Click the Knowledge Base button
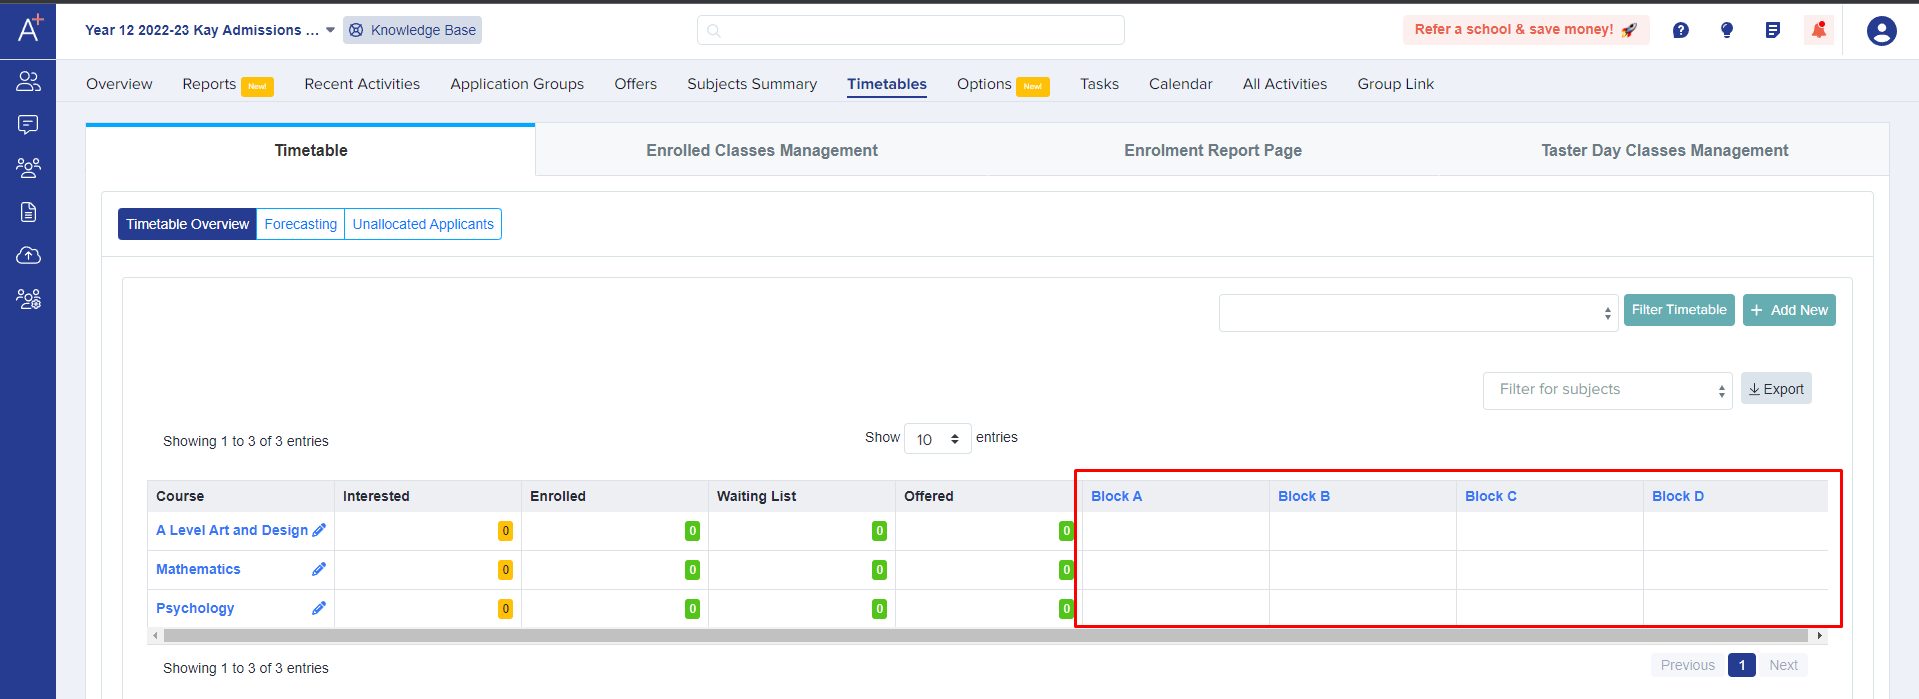Viewport: 1919px width, 699px height. 413,30
